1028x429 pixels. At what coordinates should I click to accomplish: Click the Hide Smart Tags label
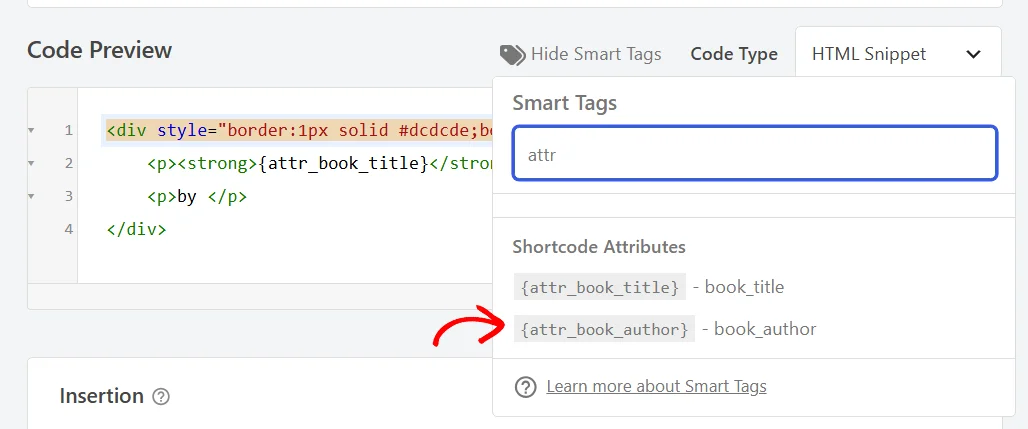[596, 54]
